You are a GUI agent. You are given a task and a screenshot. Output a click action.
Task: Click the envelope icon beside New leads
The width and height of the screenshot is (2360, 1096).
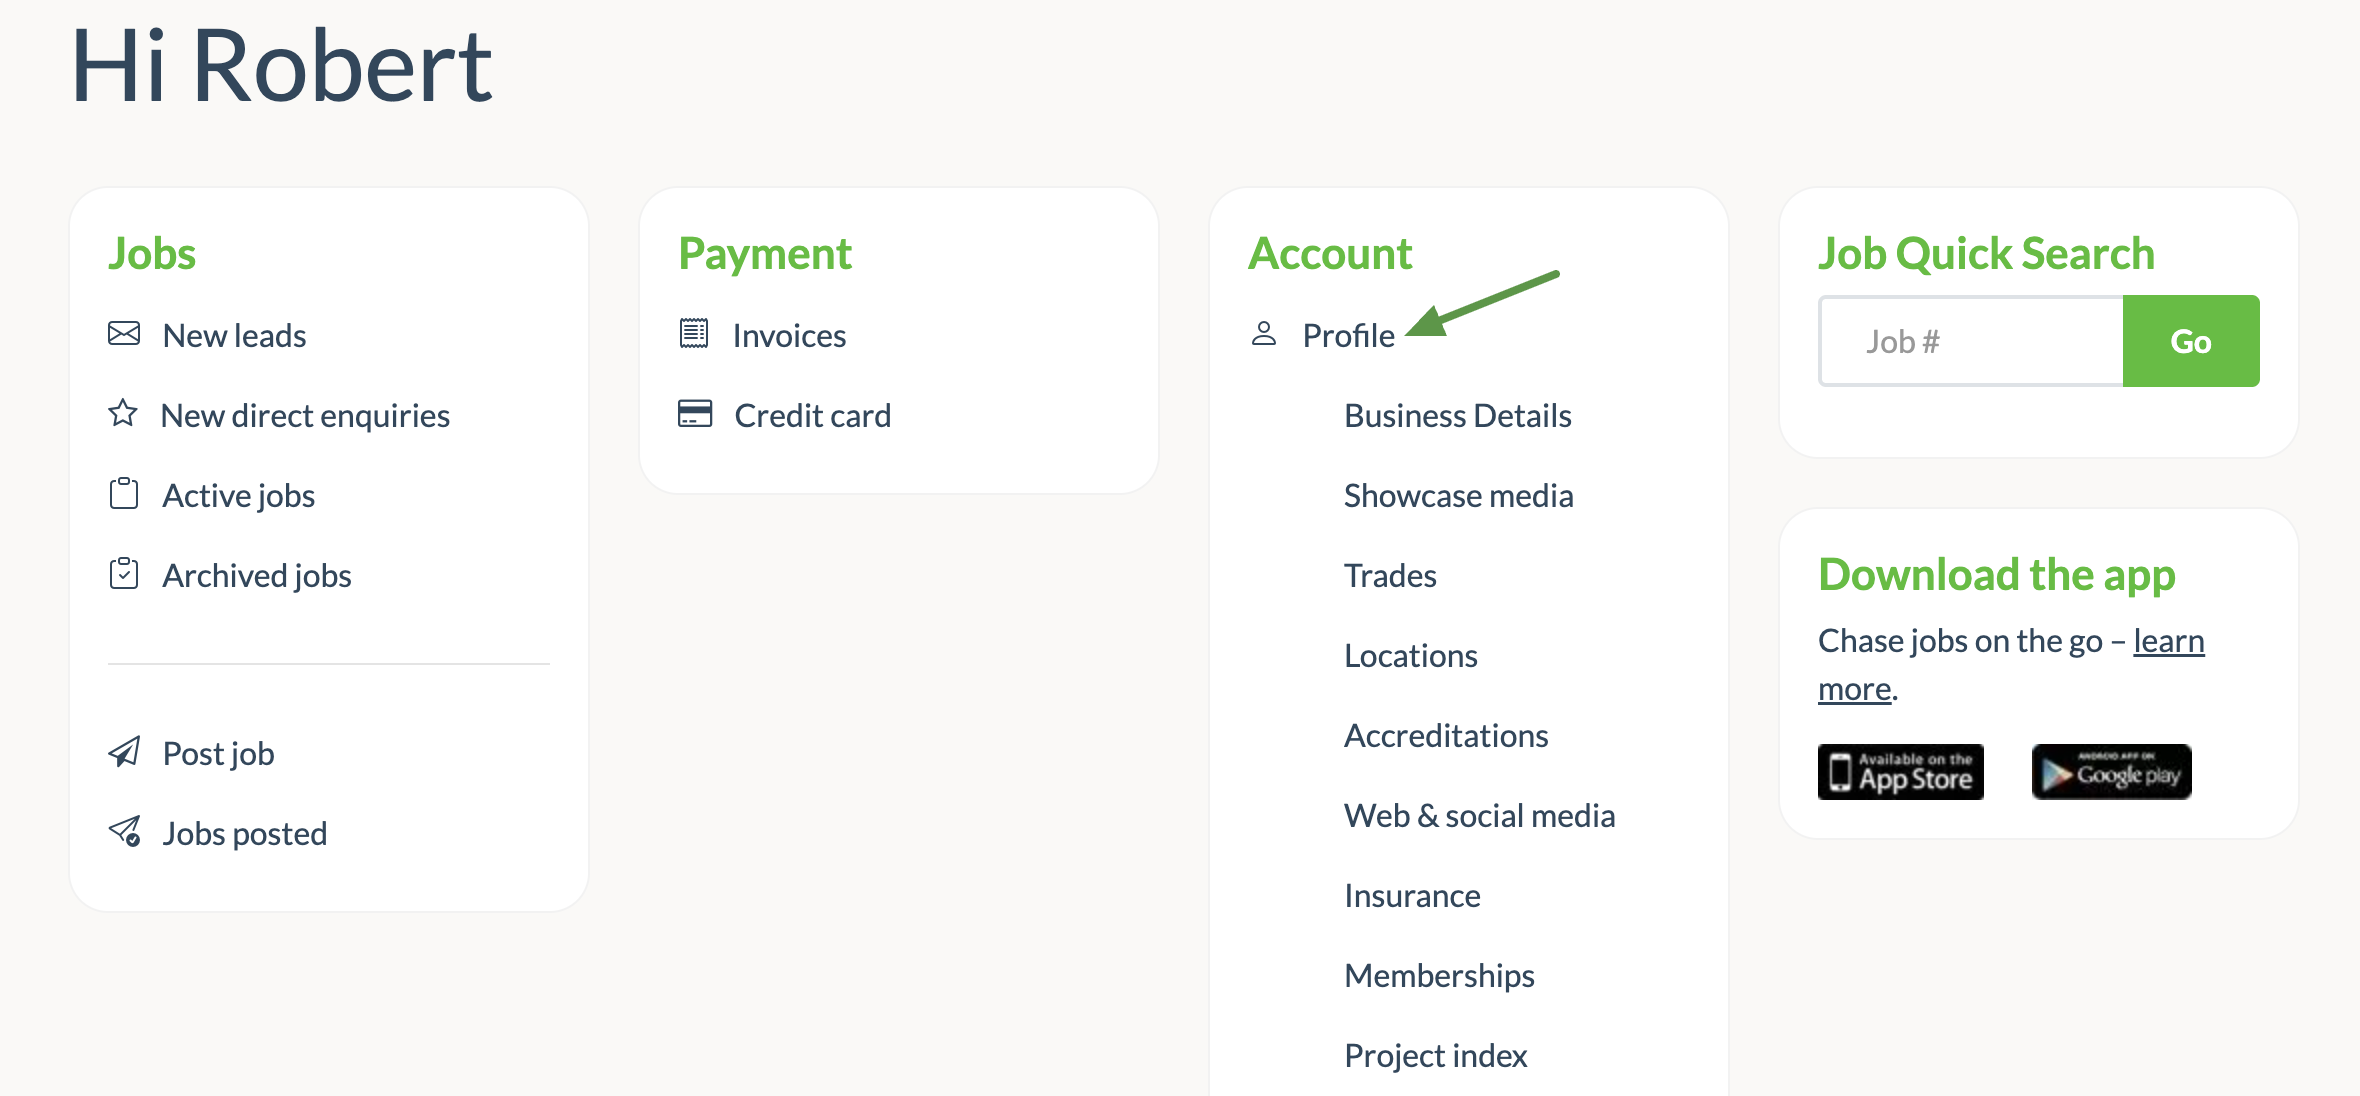[x=124, y=334]
